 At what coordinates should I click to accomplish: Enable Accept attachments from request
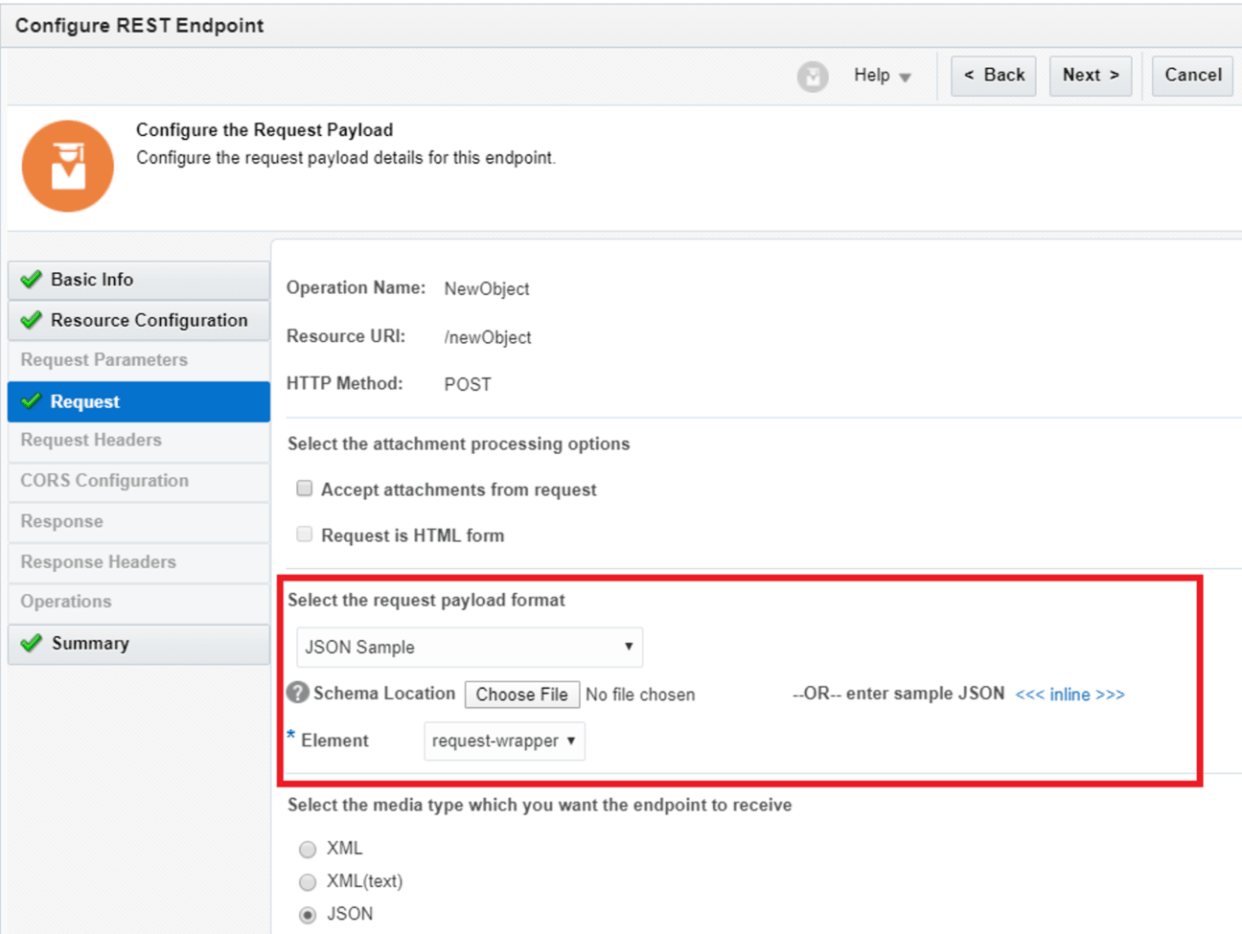point(304,489)
